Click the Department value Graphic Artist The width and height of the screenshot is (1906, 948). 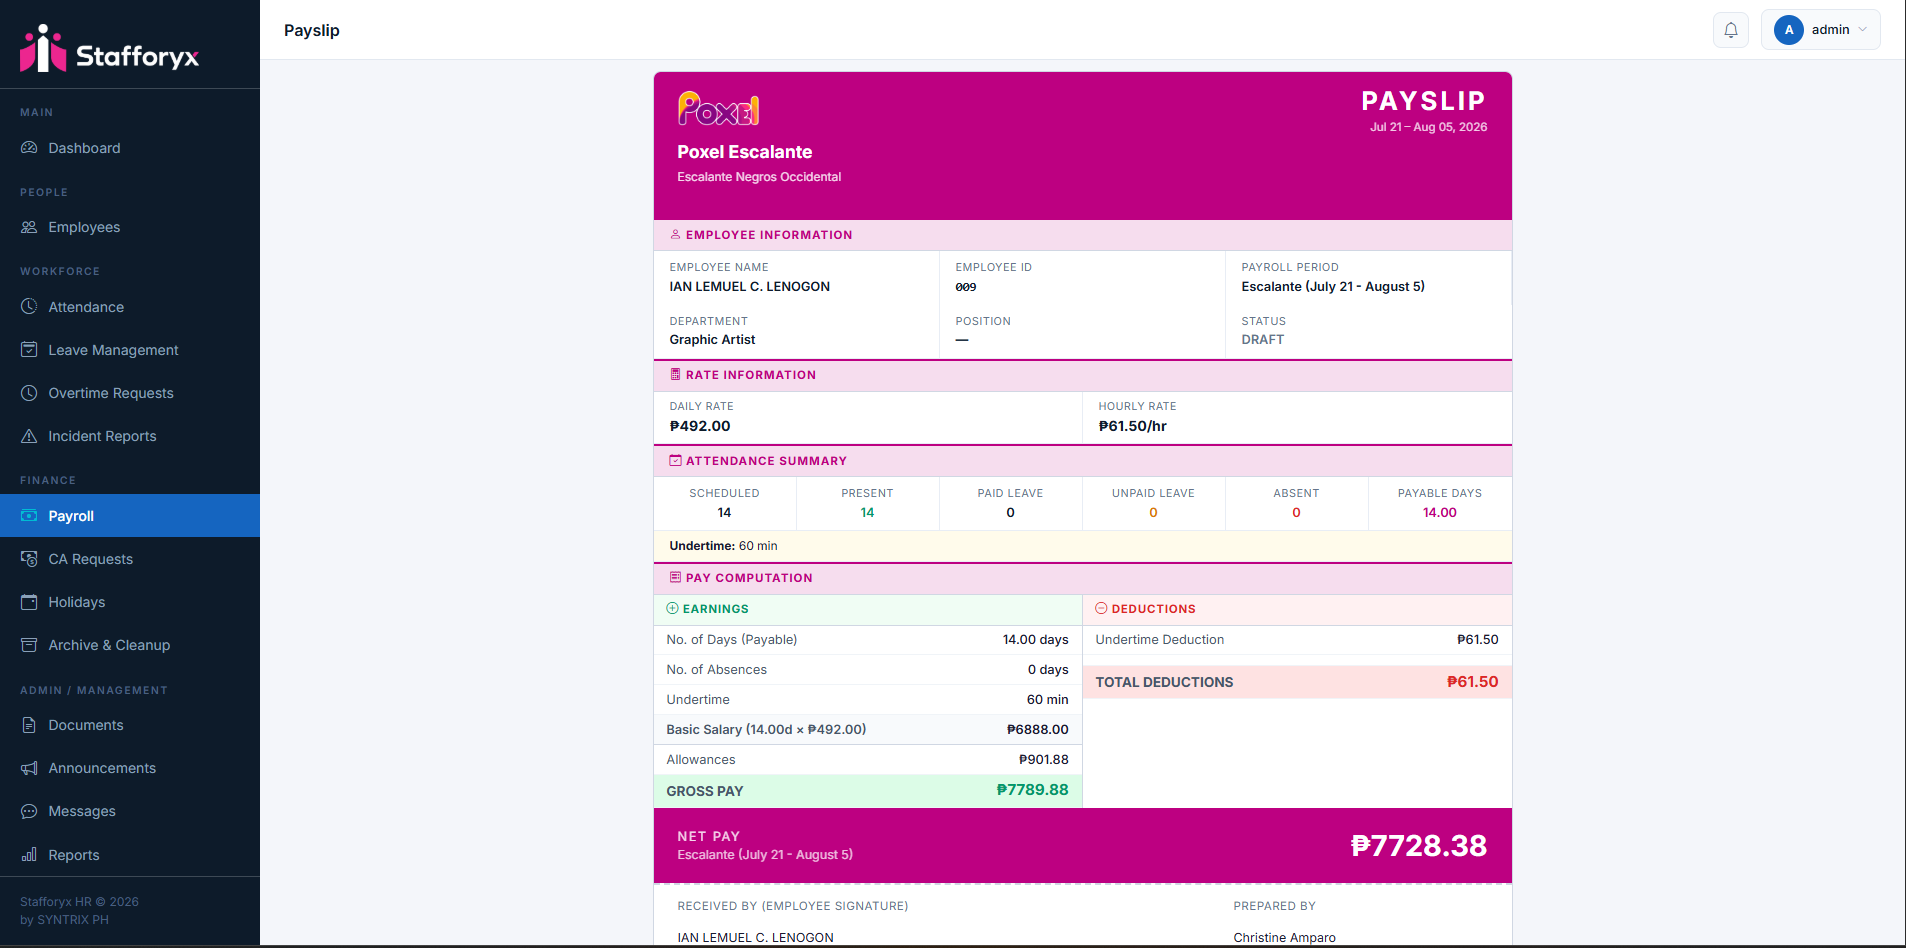(712, 340)
